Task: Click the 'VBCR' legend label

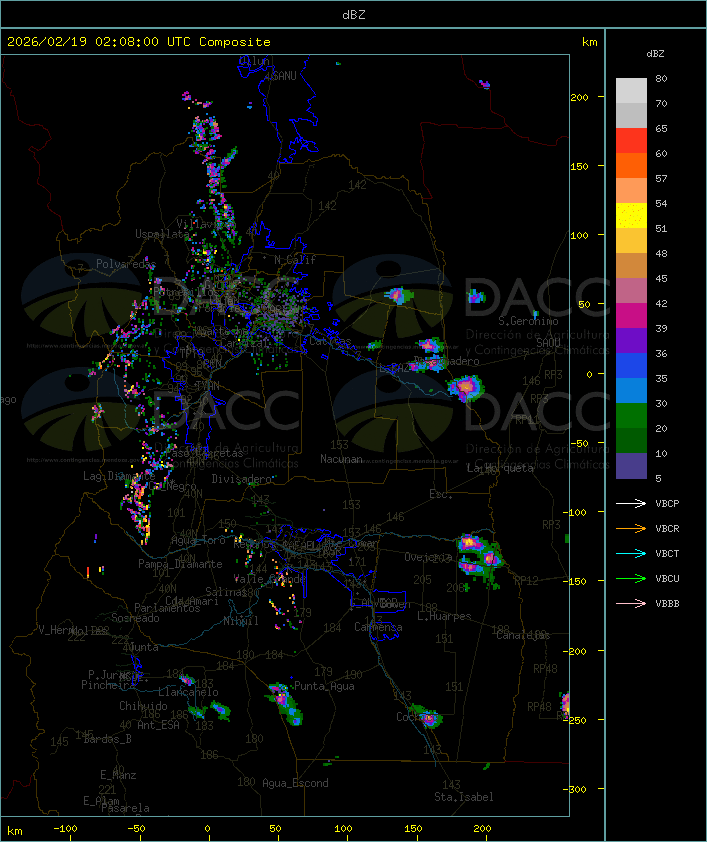Action: point(667,528)
